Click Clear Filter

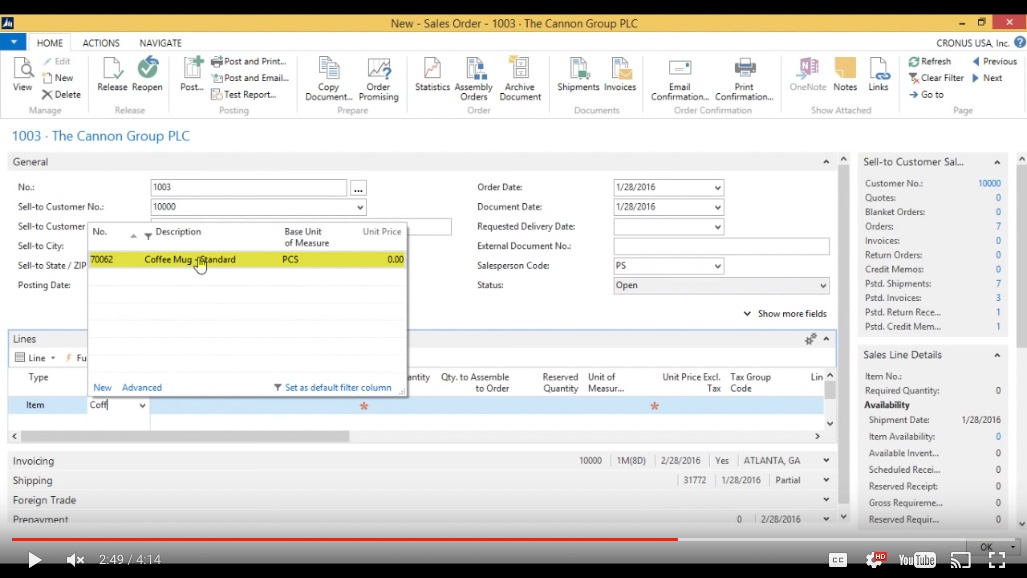click(936, 78)
